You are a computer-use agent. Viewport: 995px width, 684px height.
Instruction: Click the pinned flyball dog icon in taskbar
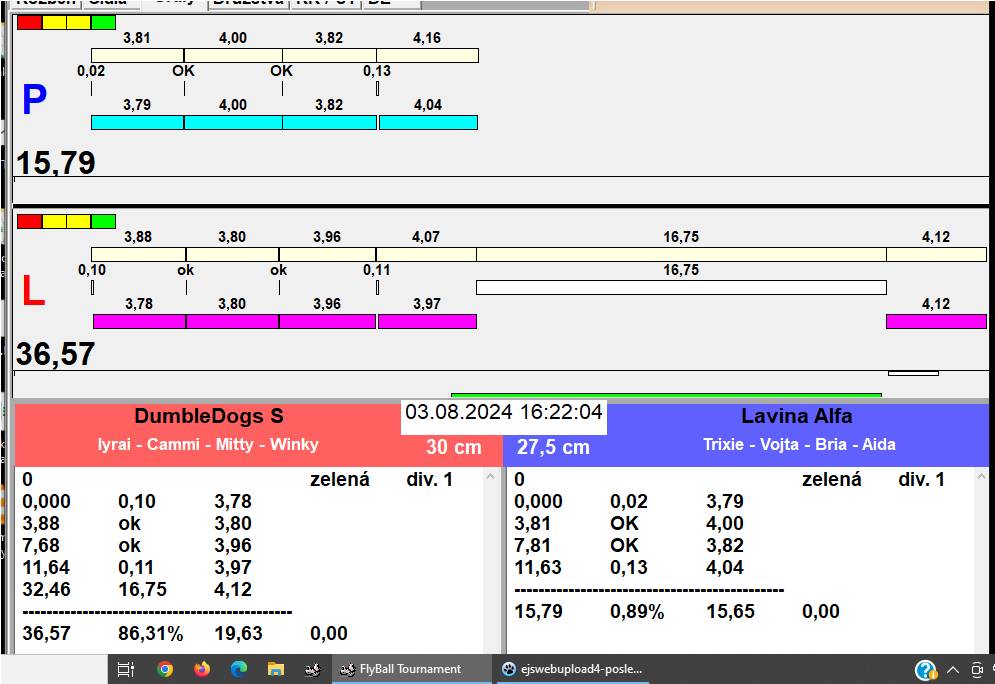(x=311, y=669)
